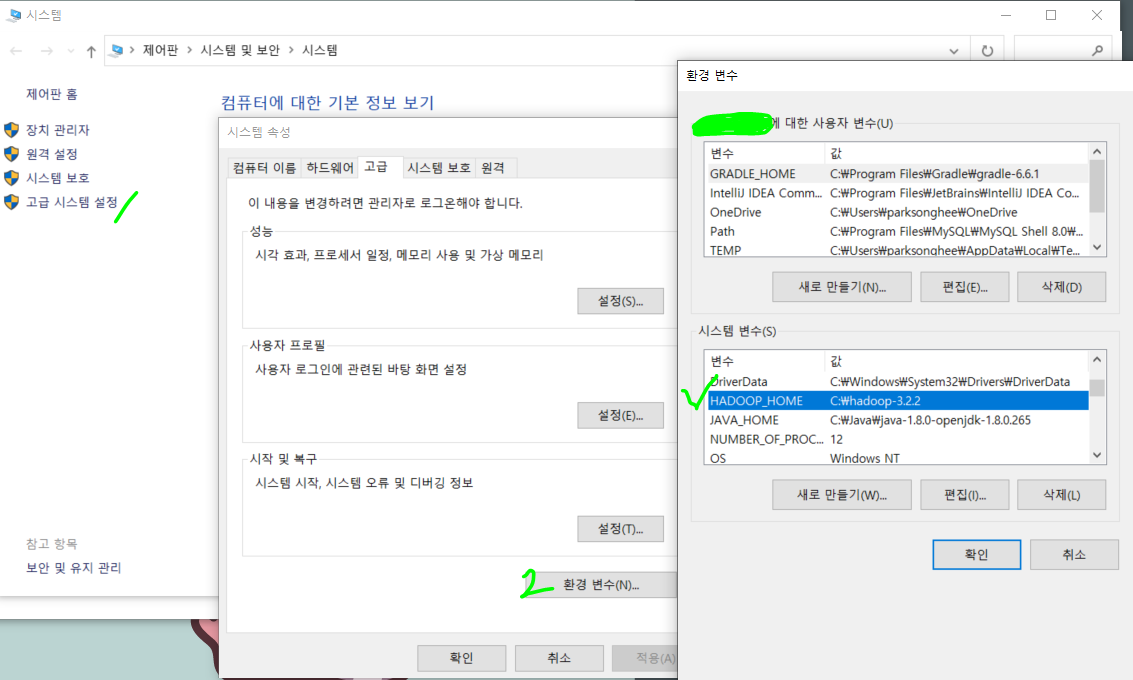Open the recent locations dropdown arrow
The height and width of the screenshot is (680, 1133).
(70, 51)
